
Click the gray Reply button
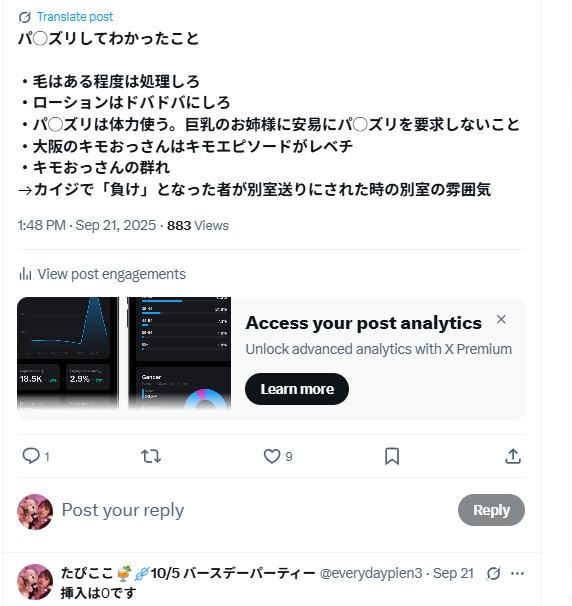point(491,510)
